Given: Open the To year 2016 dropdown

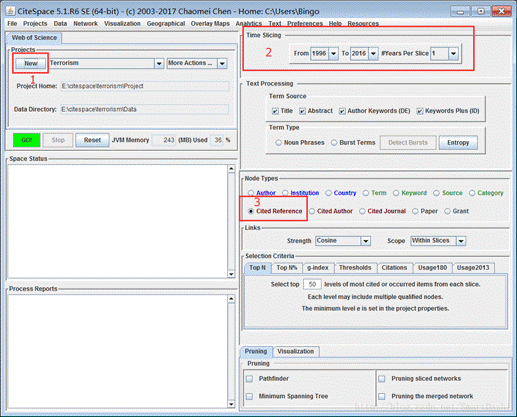Looking at the screenshot, I should pyautogui.click(x=373, y=53).
